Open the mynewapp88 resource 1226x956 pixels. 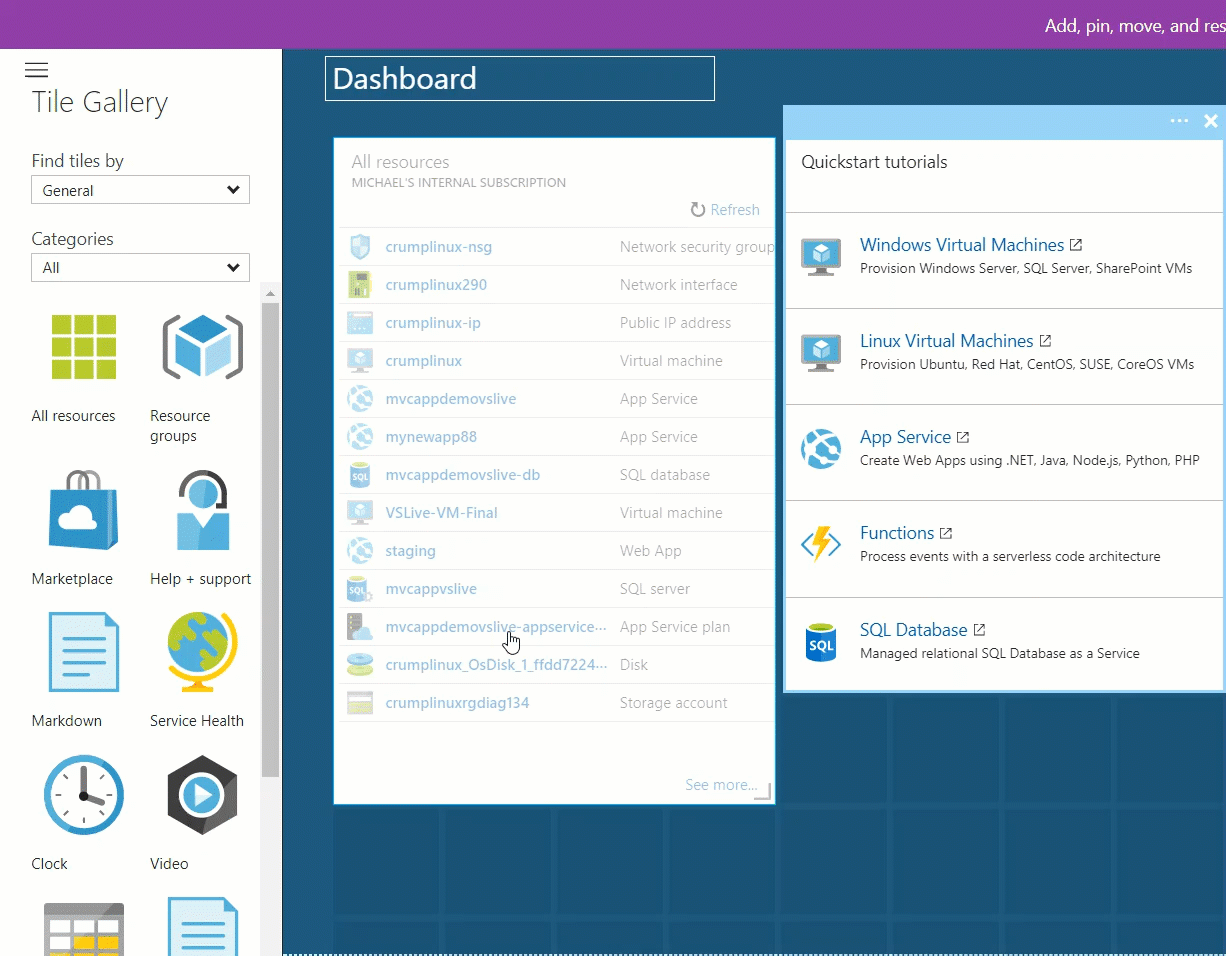point(431,437)
